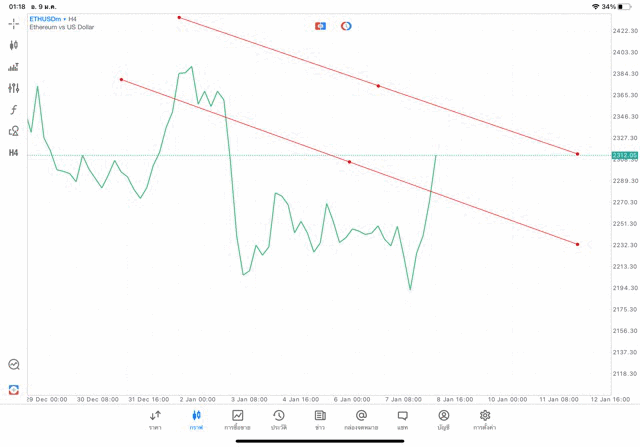Open the ETHUSDm symbol selector

click(49, 19)
